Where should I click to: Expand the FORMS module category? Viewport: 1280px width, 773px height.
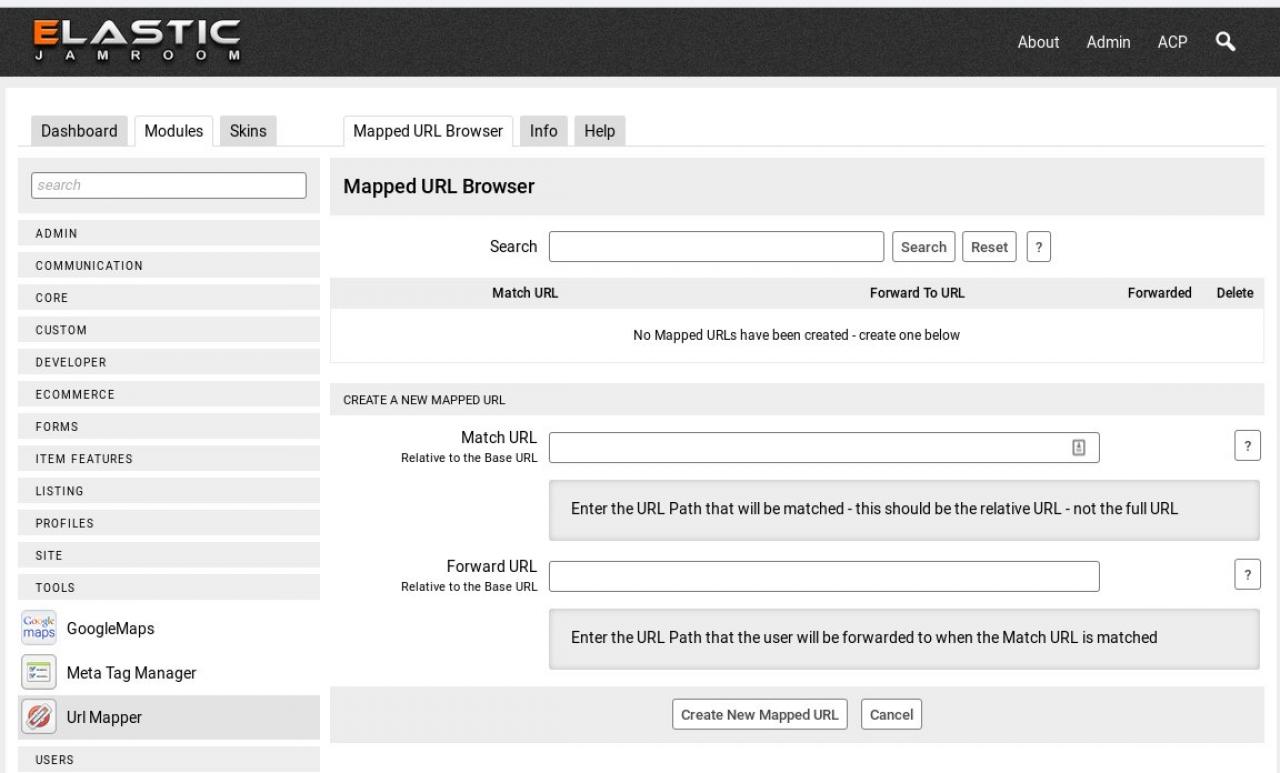click(x=169, y=426)
